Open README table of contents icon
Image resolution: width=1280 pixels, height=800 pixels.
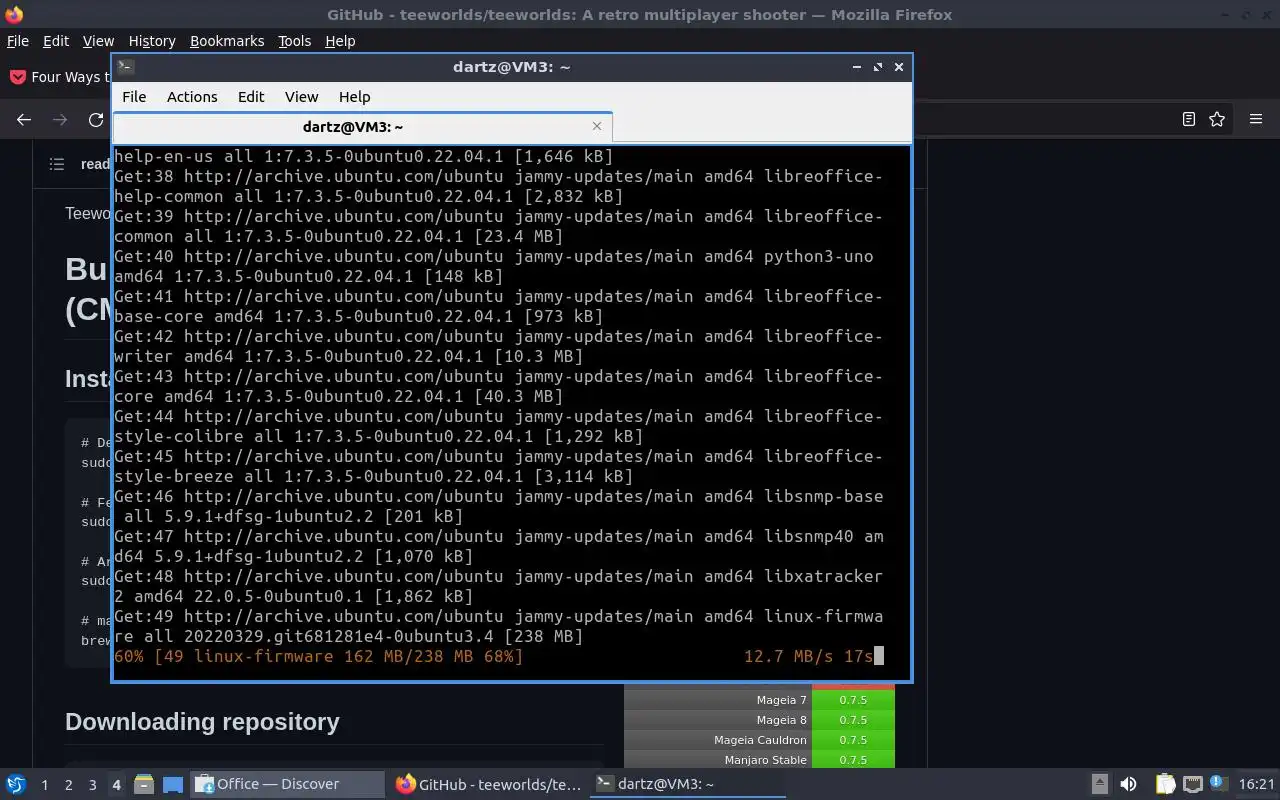[x=57, y=164]
